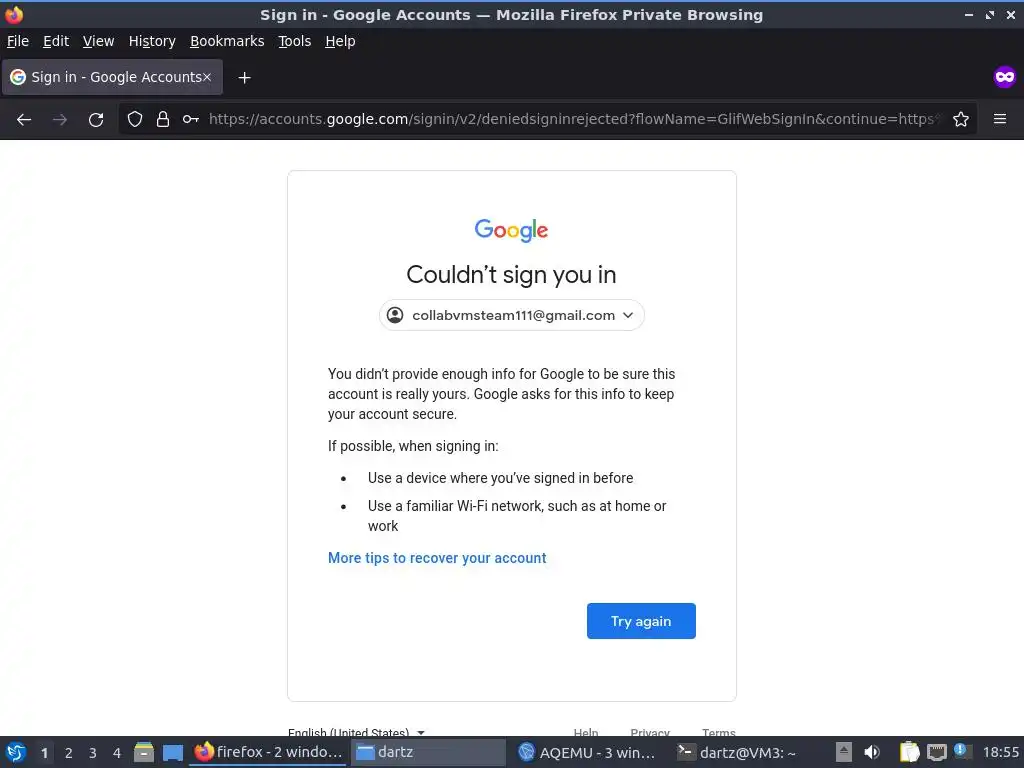Viewport: 1024px width, 768px height.
Task: Close the Sign in - Google Accounts tab
Action: point(207,77)
